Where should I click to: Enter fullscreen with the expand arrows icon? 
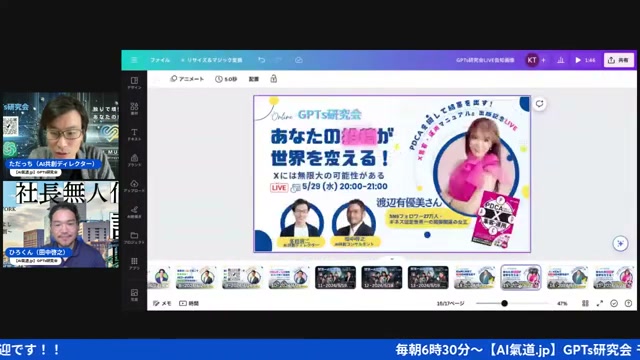pyautogui.click(x=600, y=303)
